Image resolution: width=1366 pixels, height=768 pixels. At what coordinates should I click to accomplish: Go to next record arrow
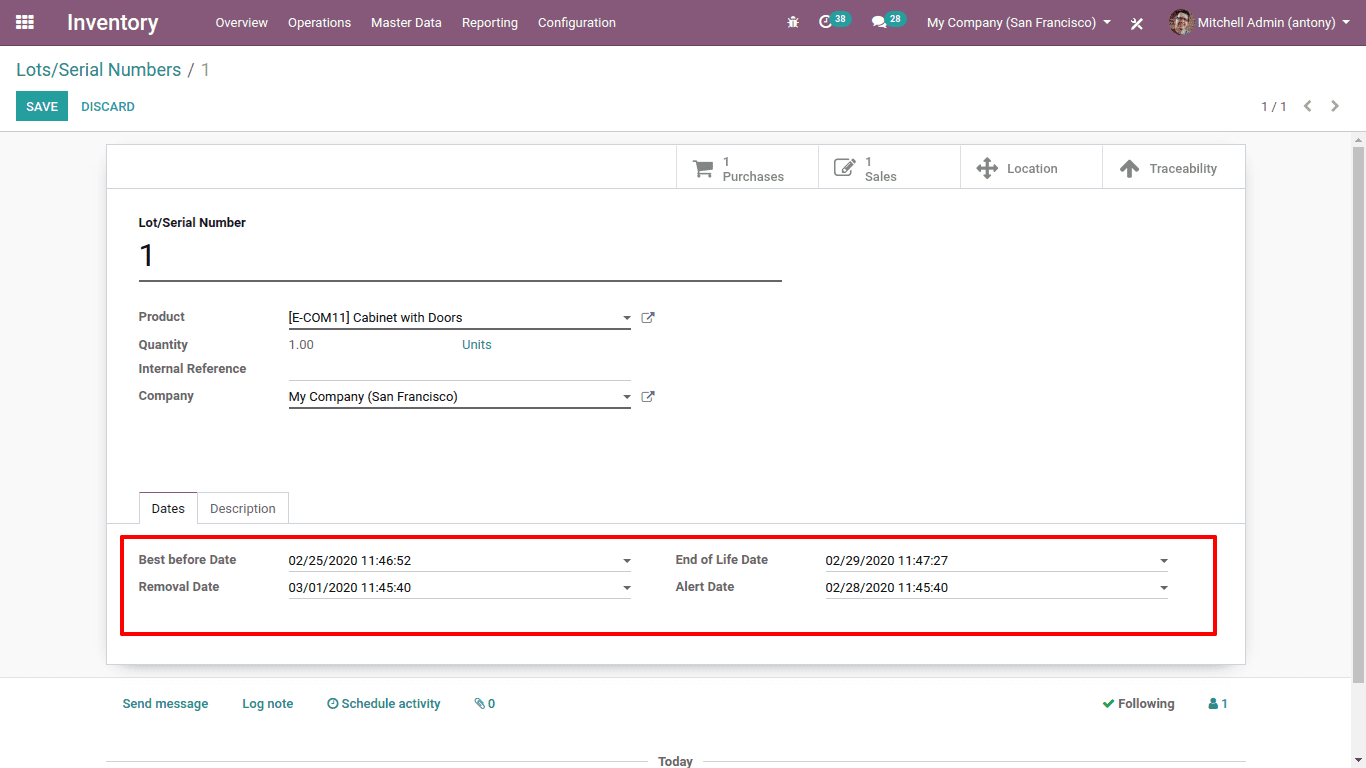(x=1335, y=106)
